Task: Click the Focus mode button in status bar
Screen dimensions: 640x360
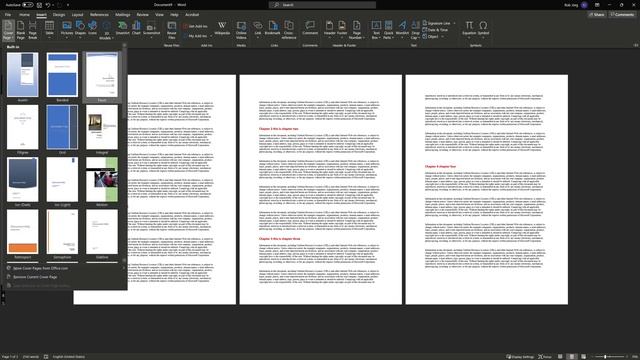Action: tap(545, 357)
